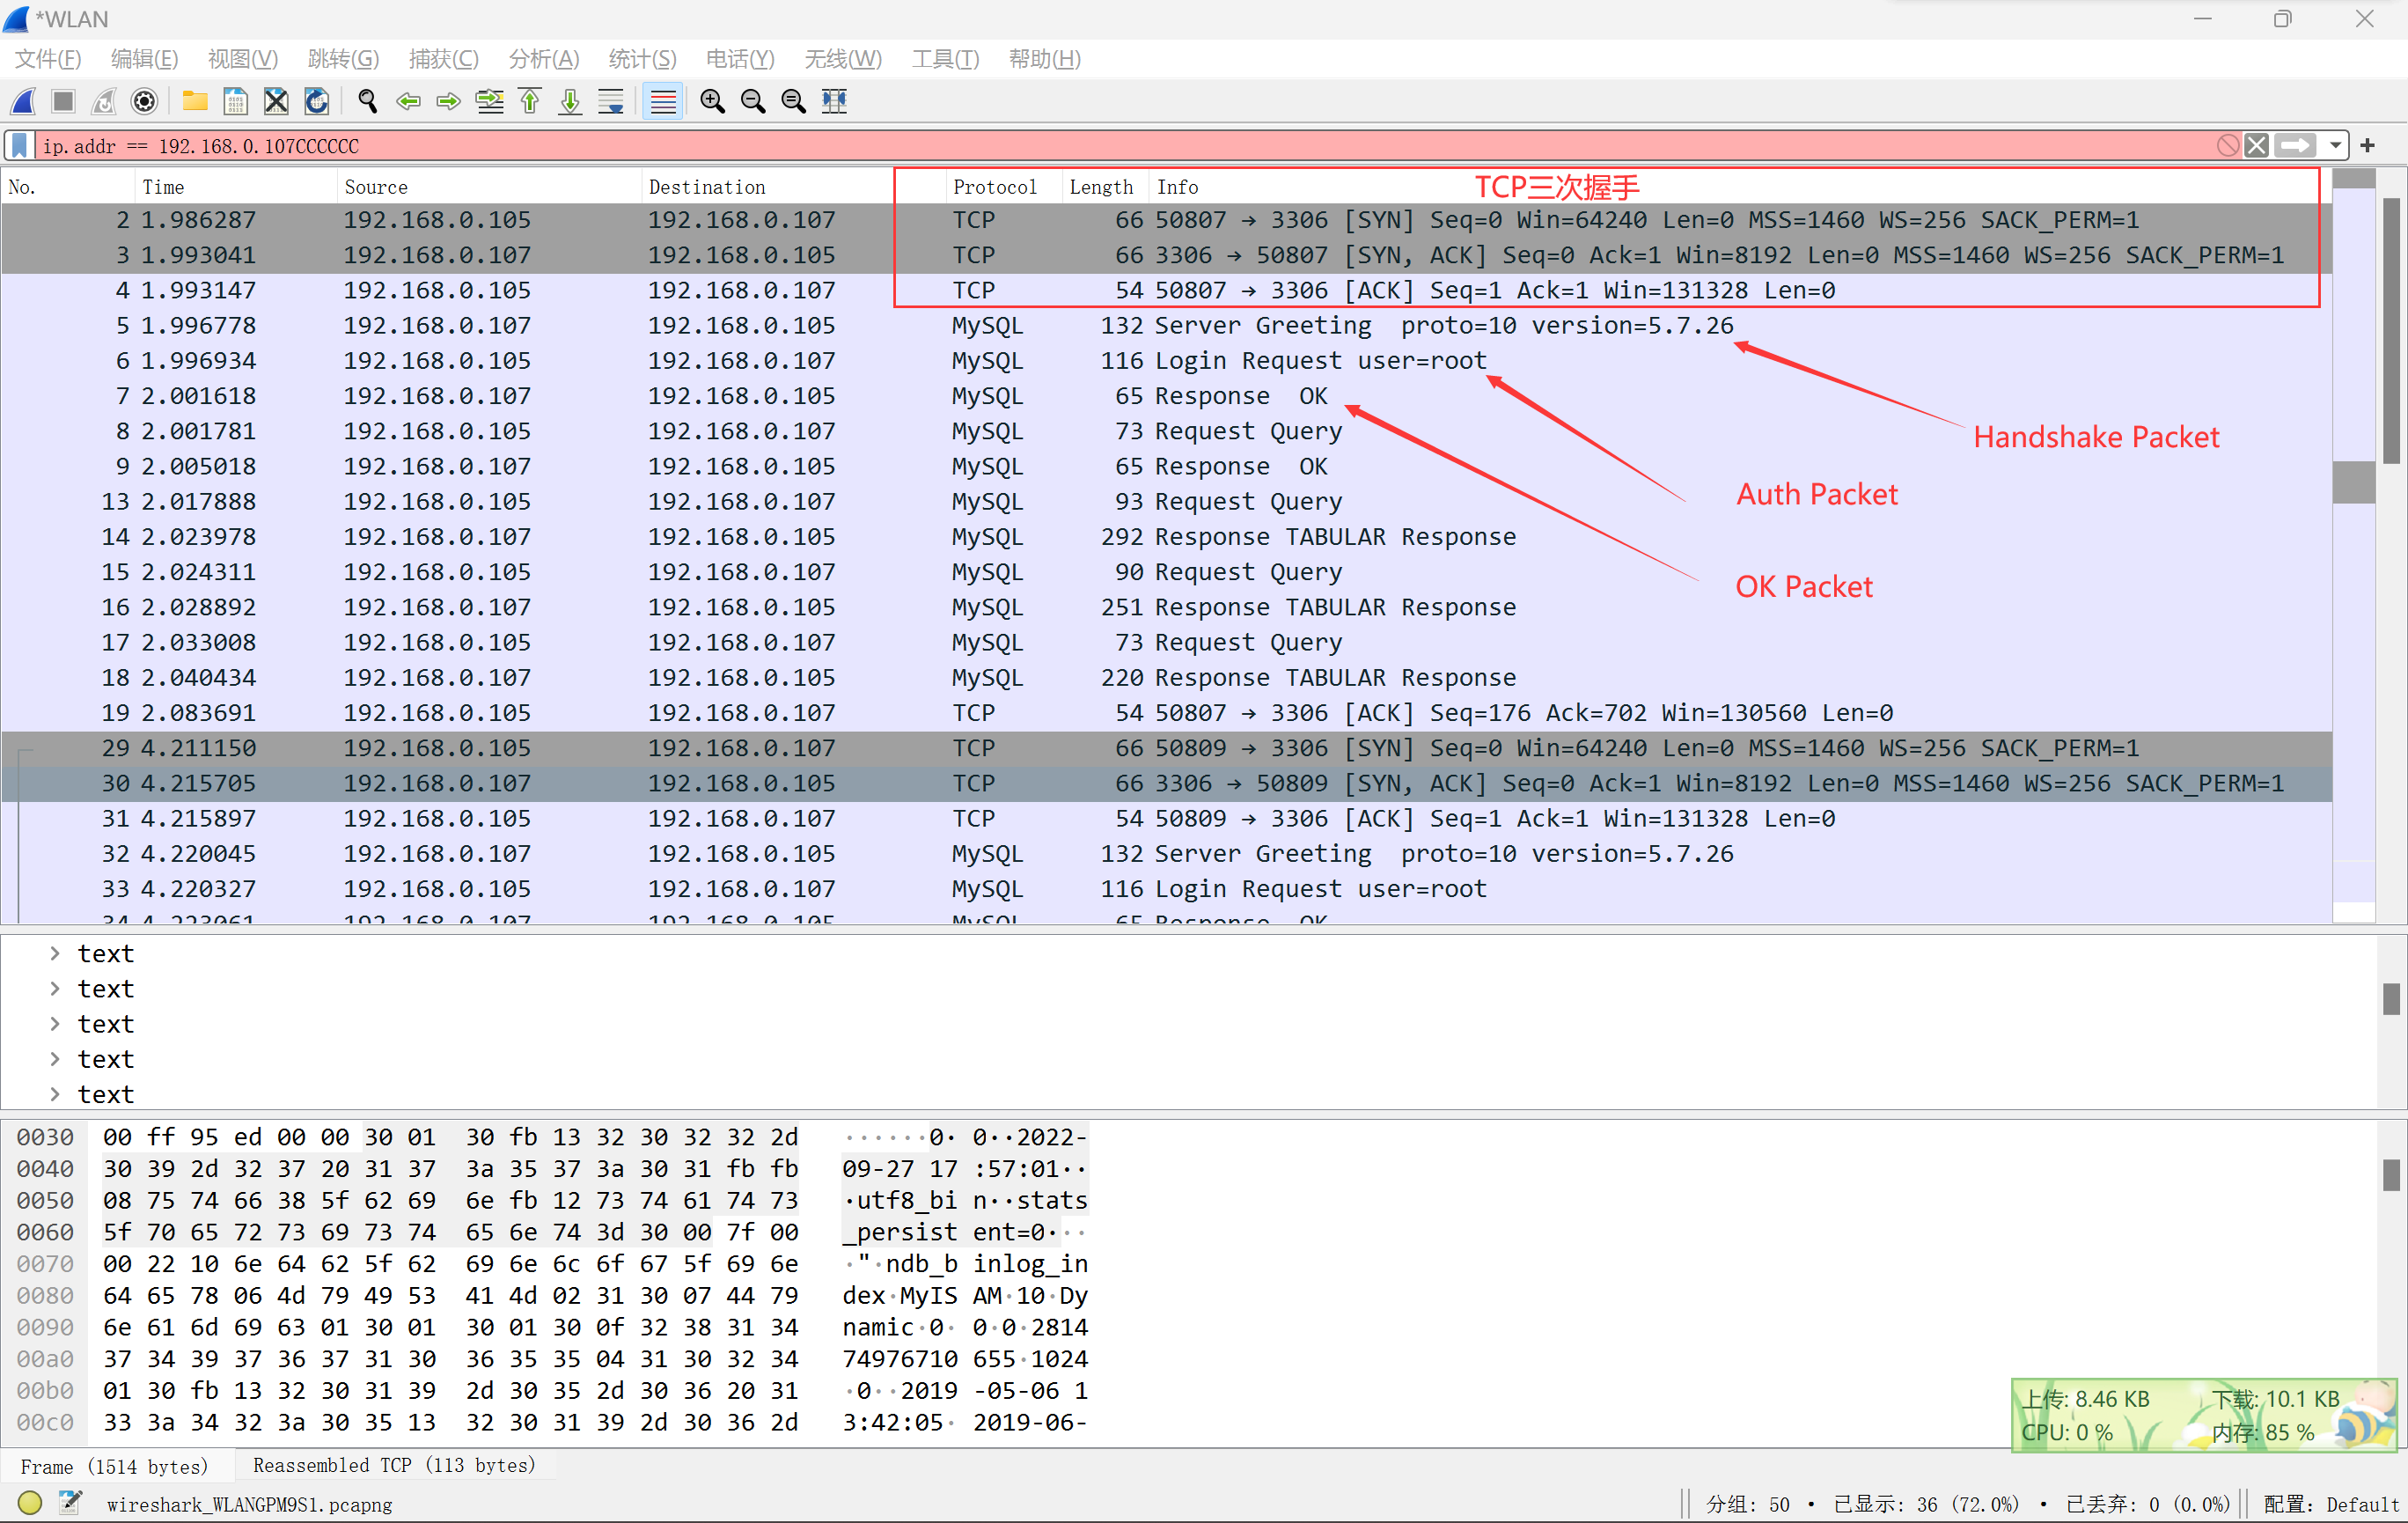Select packet 6, Login Request at 1.996934
2408x1523 pixels.
pos(1166,361)
